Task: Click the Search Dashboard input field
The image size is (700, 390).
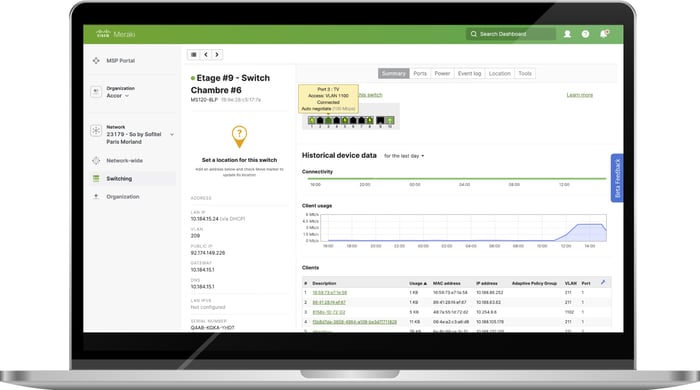Action: coord(511,34)
